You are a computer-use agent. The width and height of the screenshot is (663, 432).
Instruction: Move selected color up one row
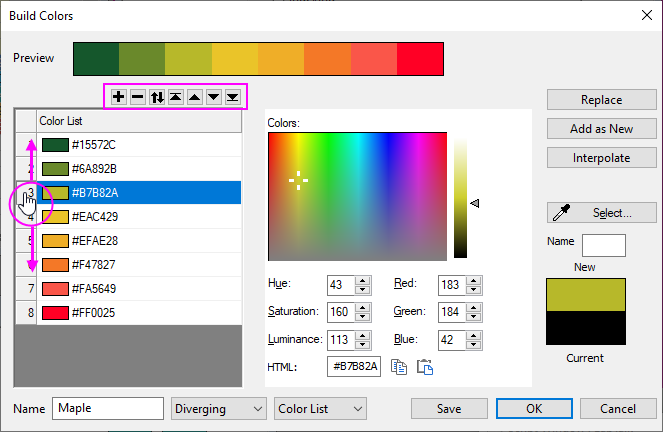click(194, 97)
